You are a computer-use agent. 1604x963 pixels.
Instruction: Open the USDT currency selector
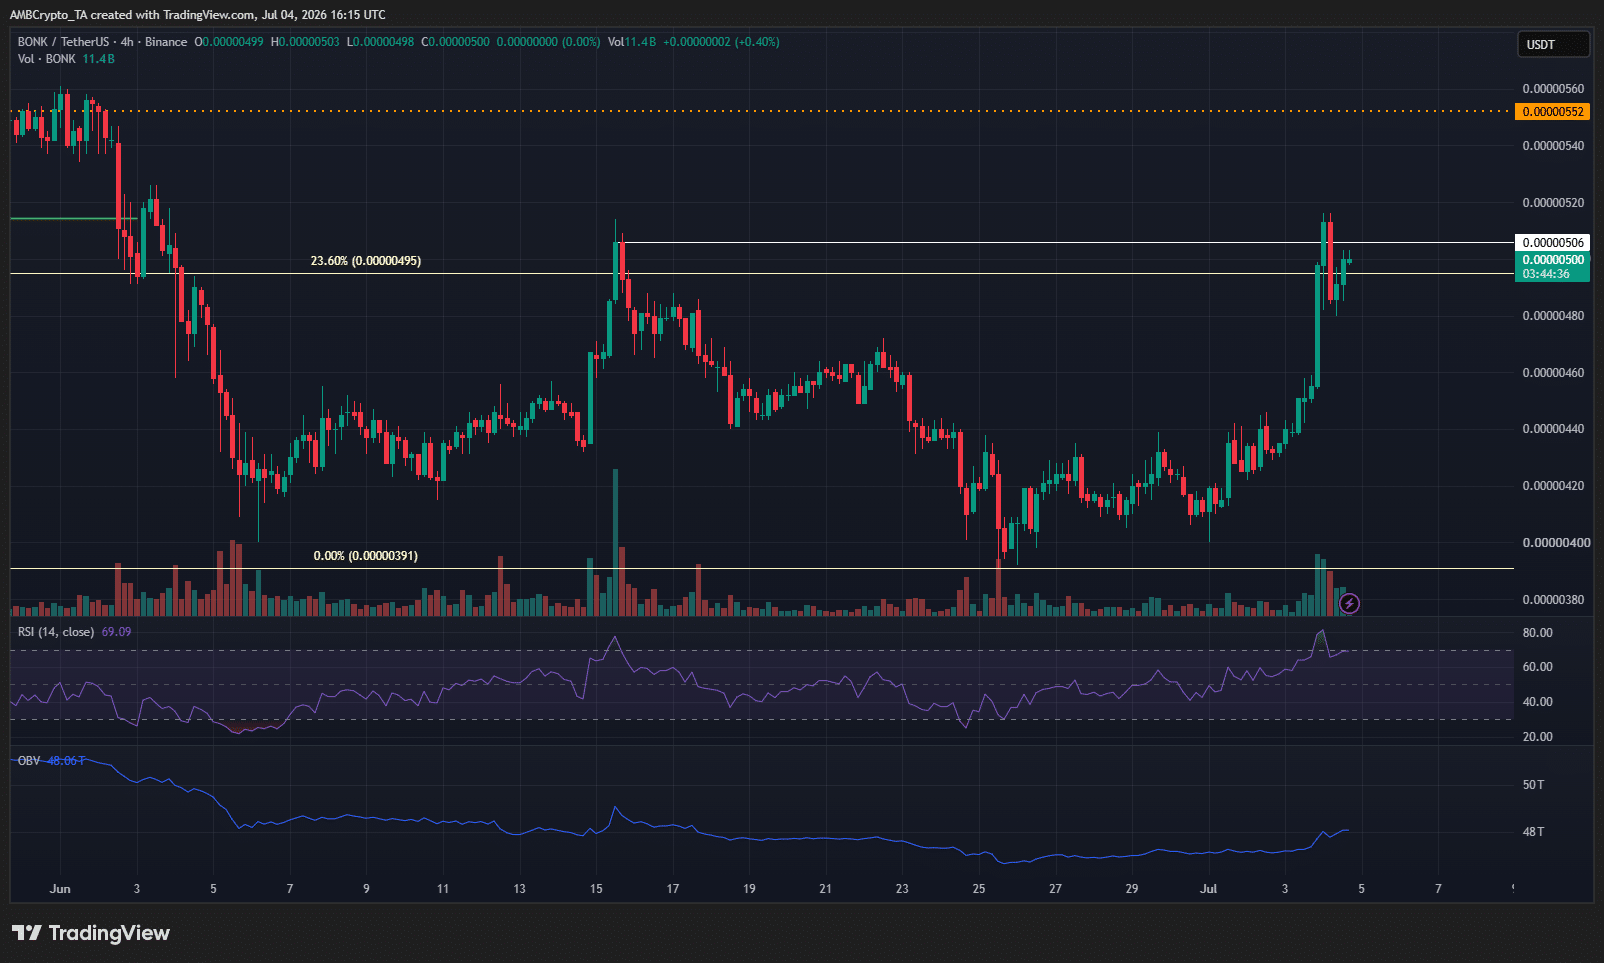coord(1552,44)
